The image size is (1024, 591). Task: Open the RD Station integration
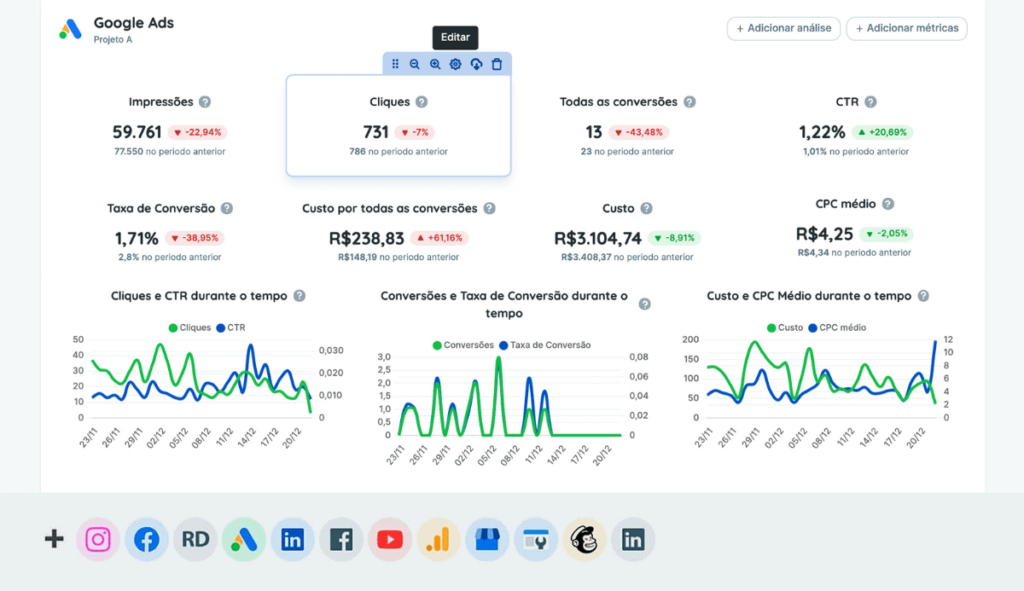[195, 539]
